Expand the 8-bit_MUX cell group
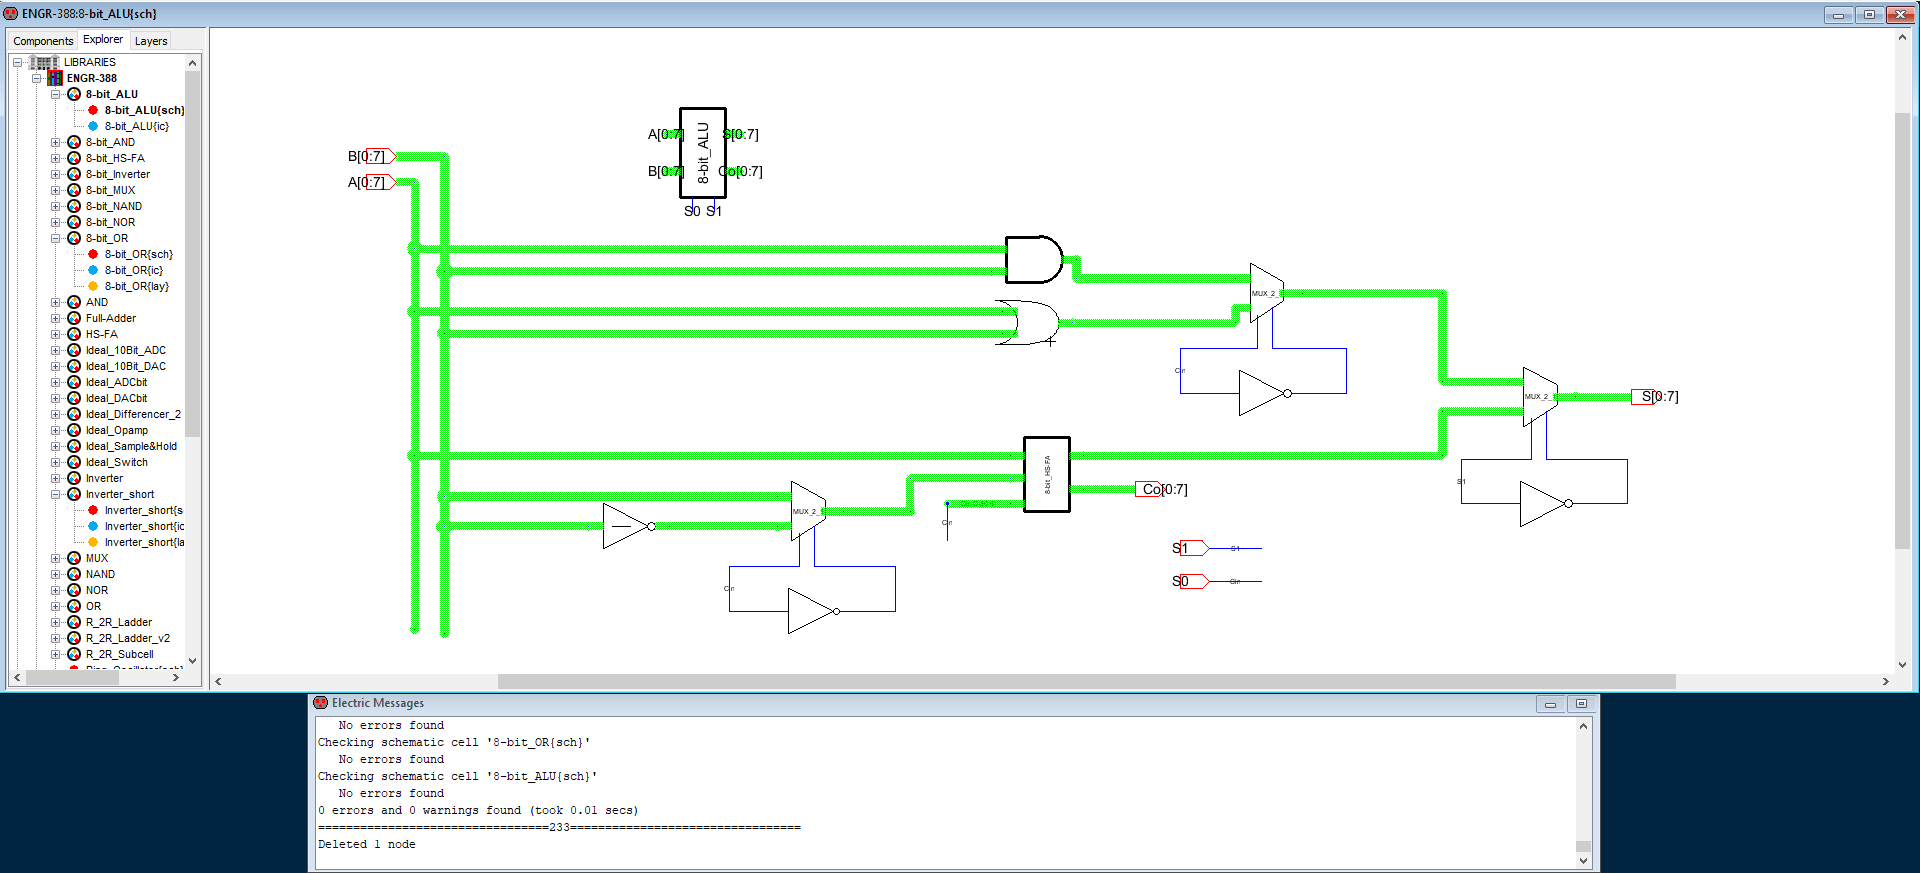 [56, 190]
